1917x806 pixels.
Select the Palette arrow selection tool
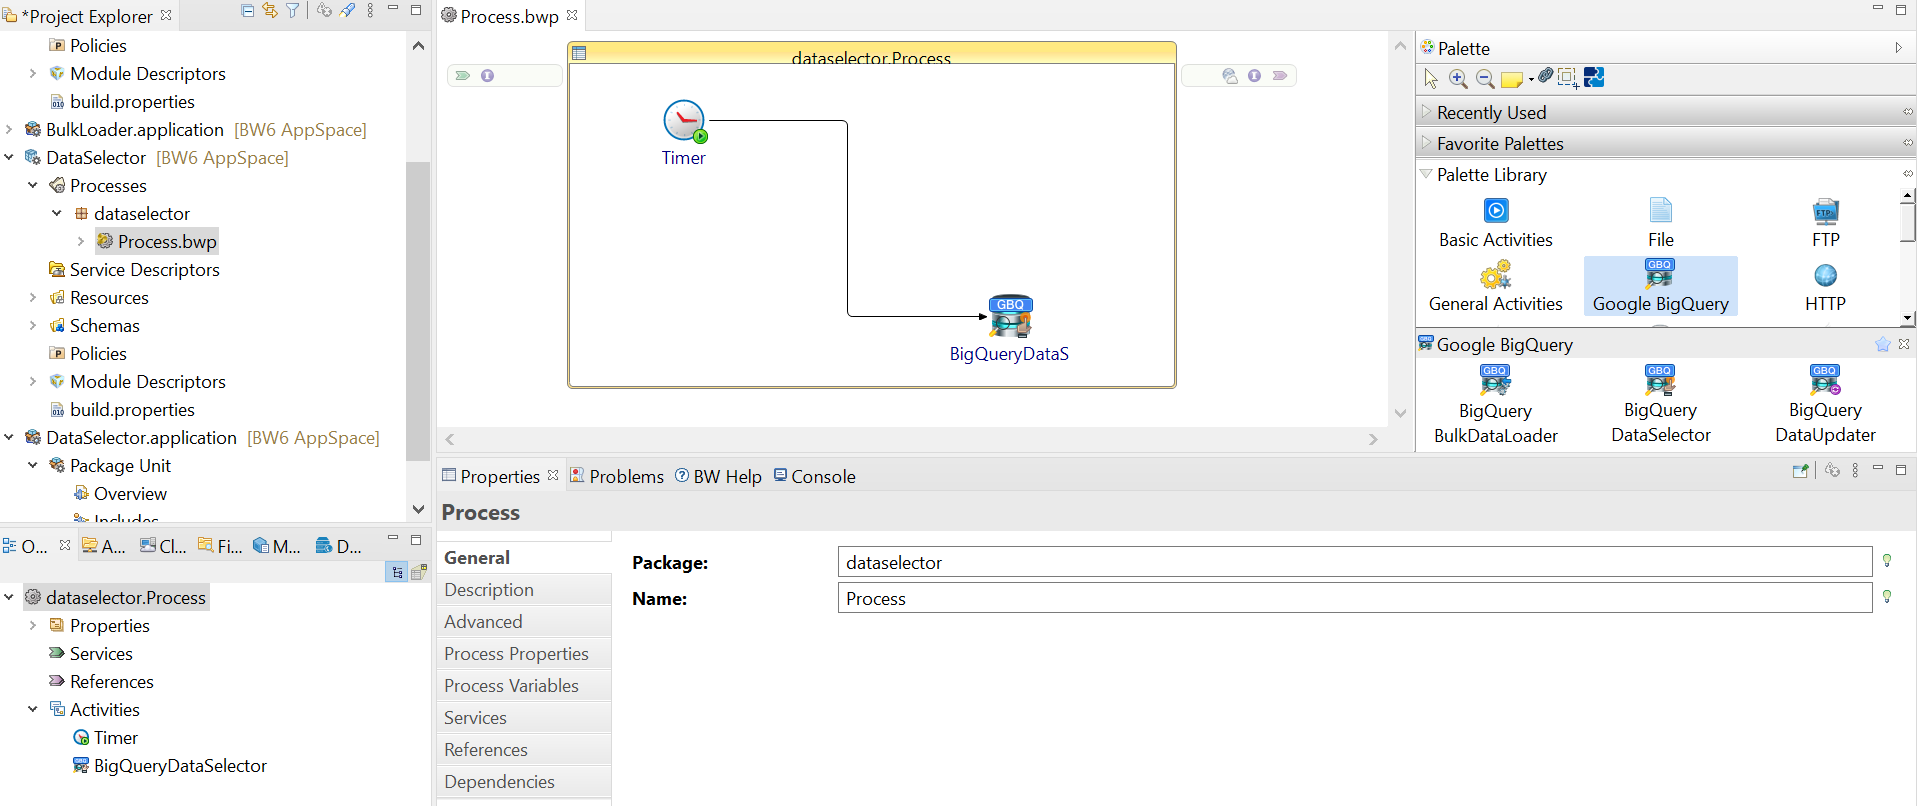[1431, 78]
